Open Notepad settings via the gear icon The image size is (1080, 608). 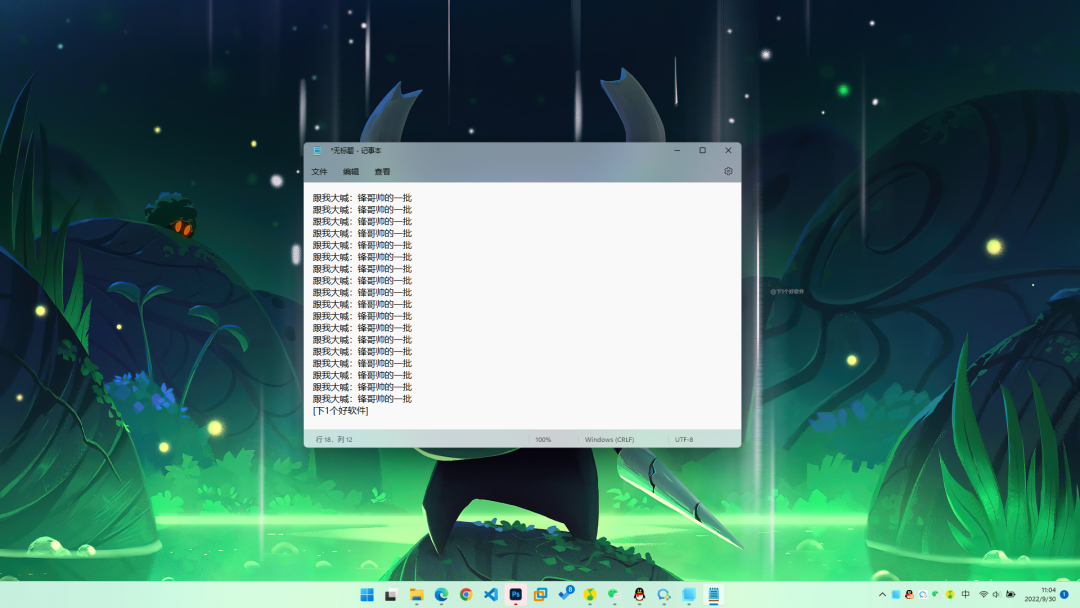tap(728, 170)
